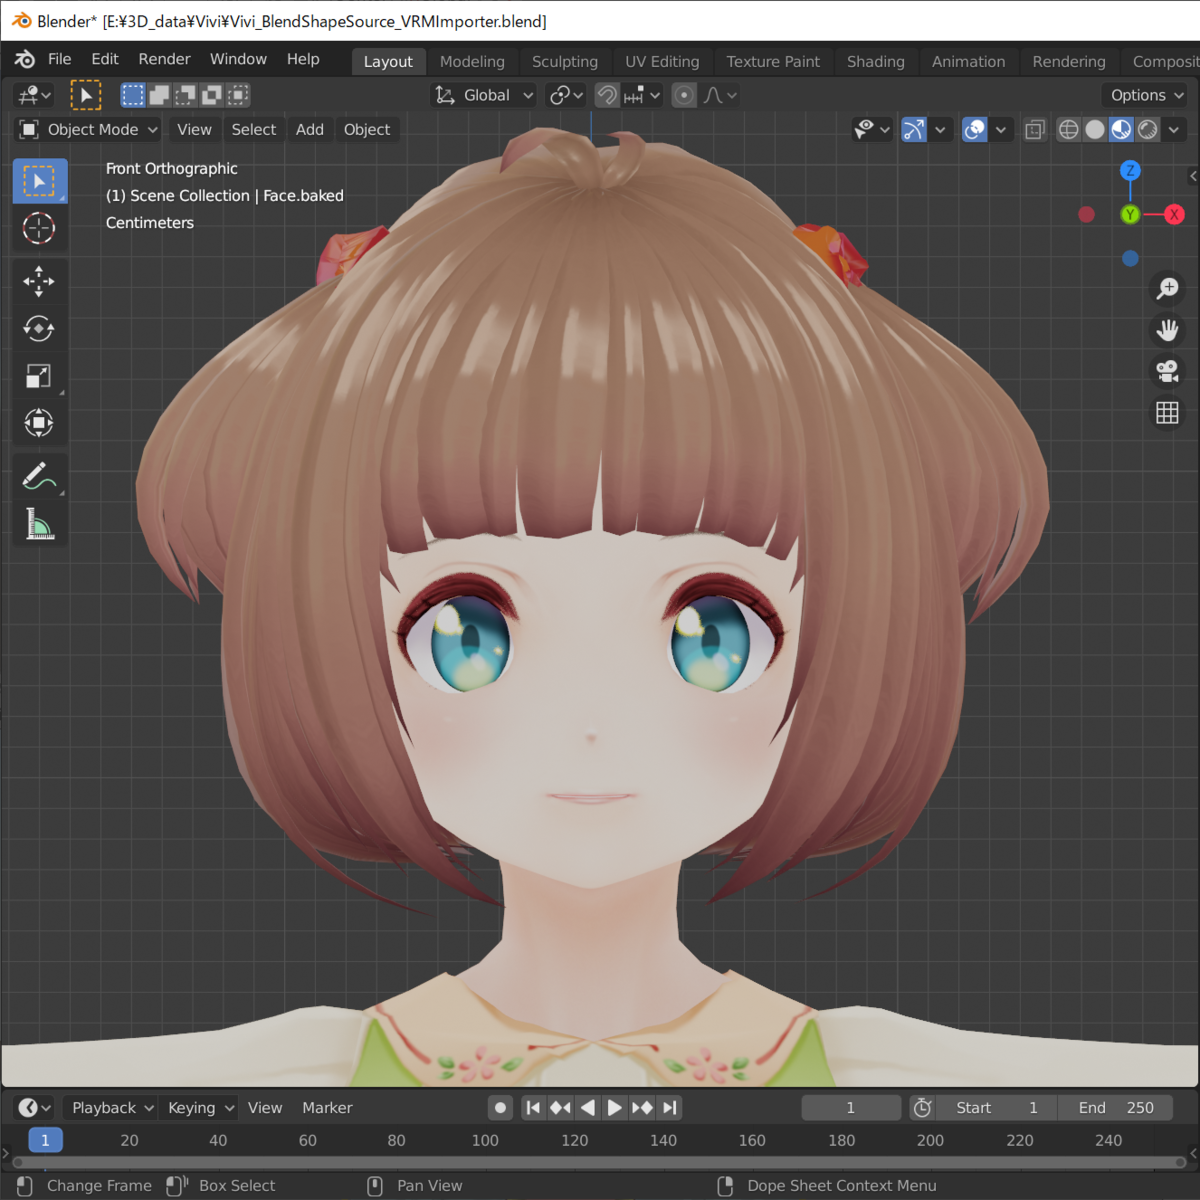The image size is (1200, 1200).
Task: Pick the Scale tool
Action: 39,376
